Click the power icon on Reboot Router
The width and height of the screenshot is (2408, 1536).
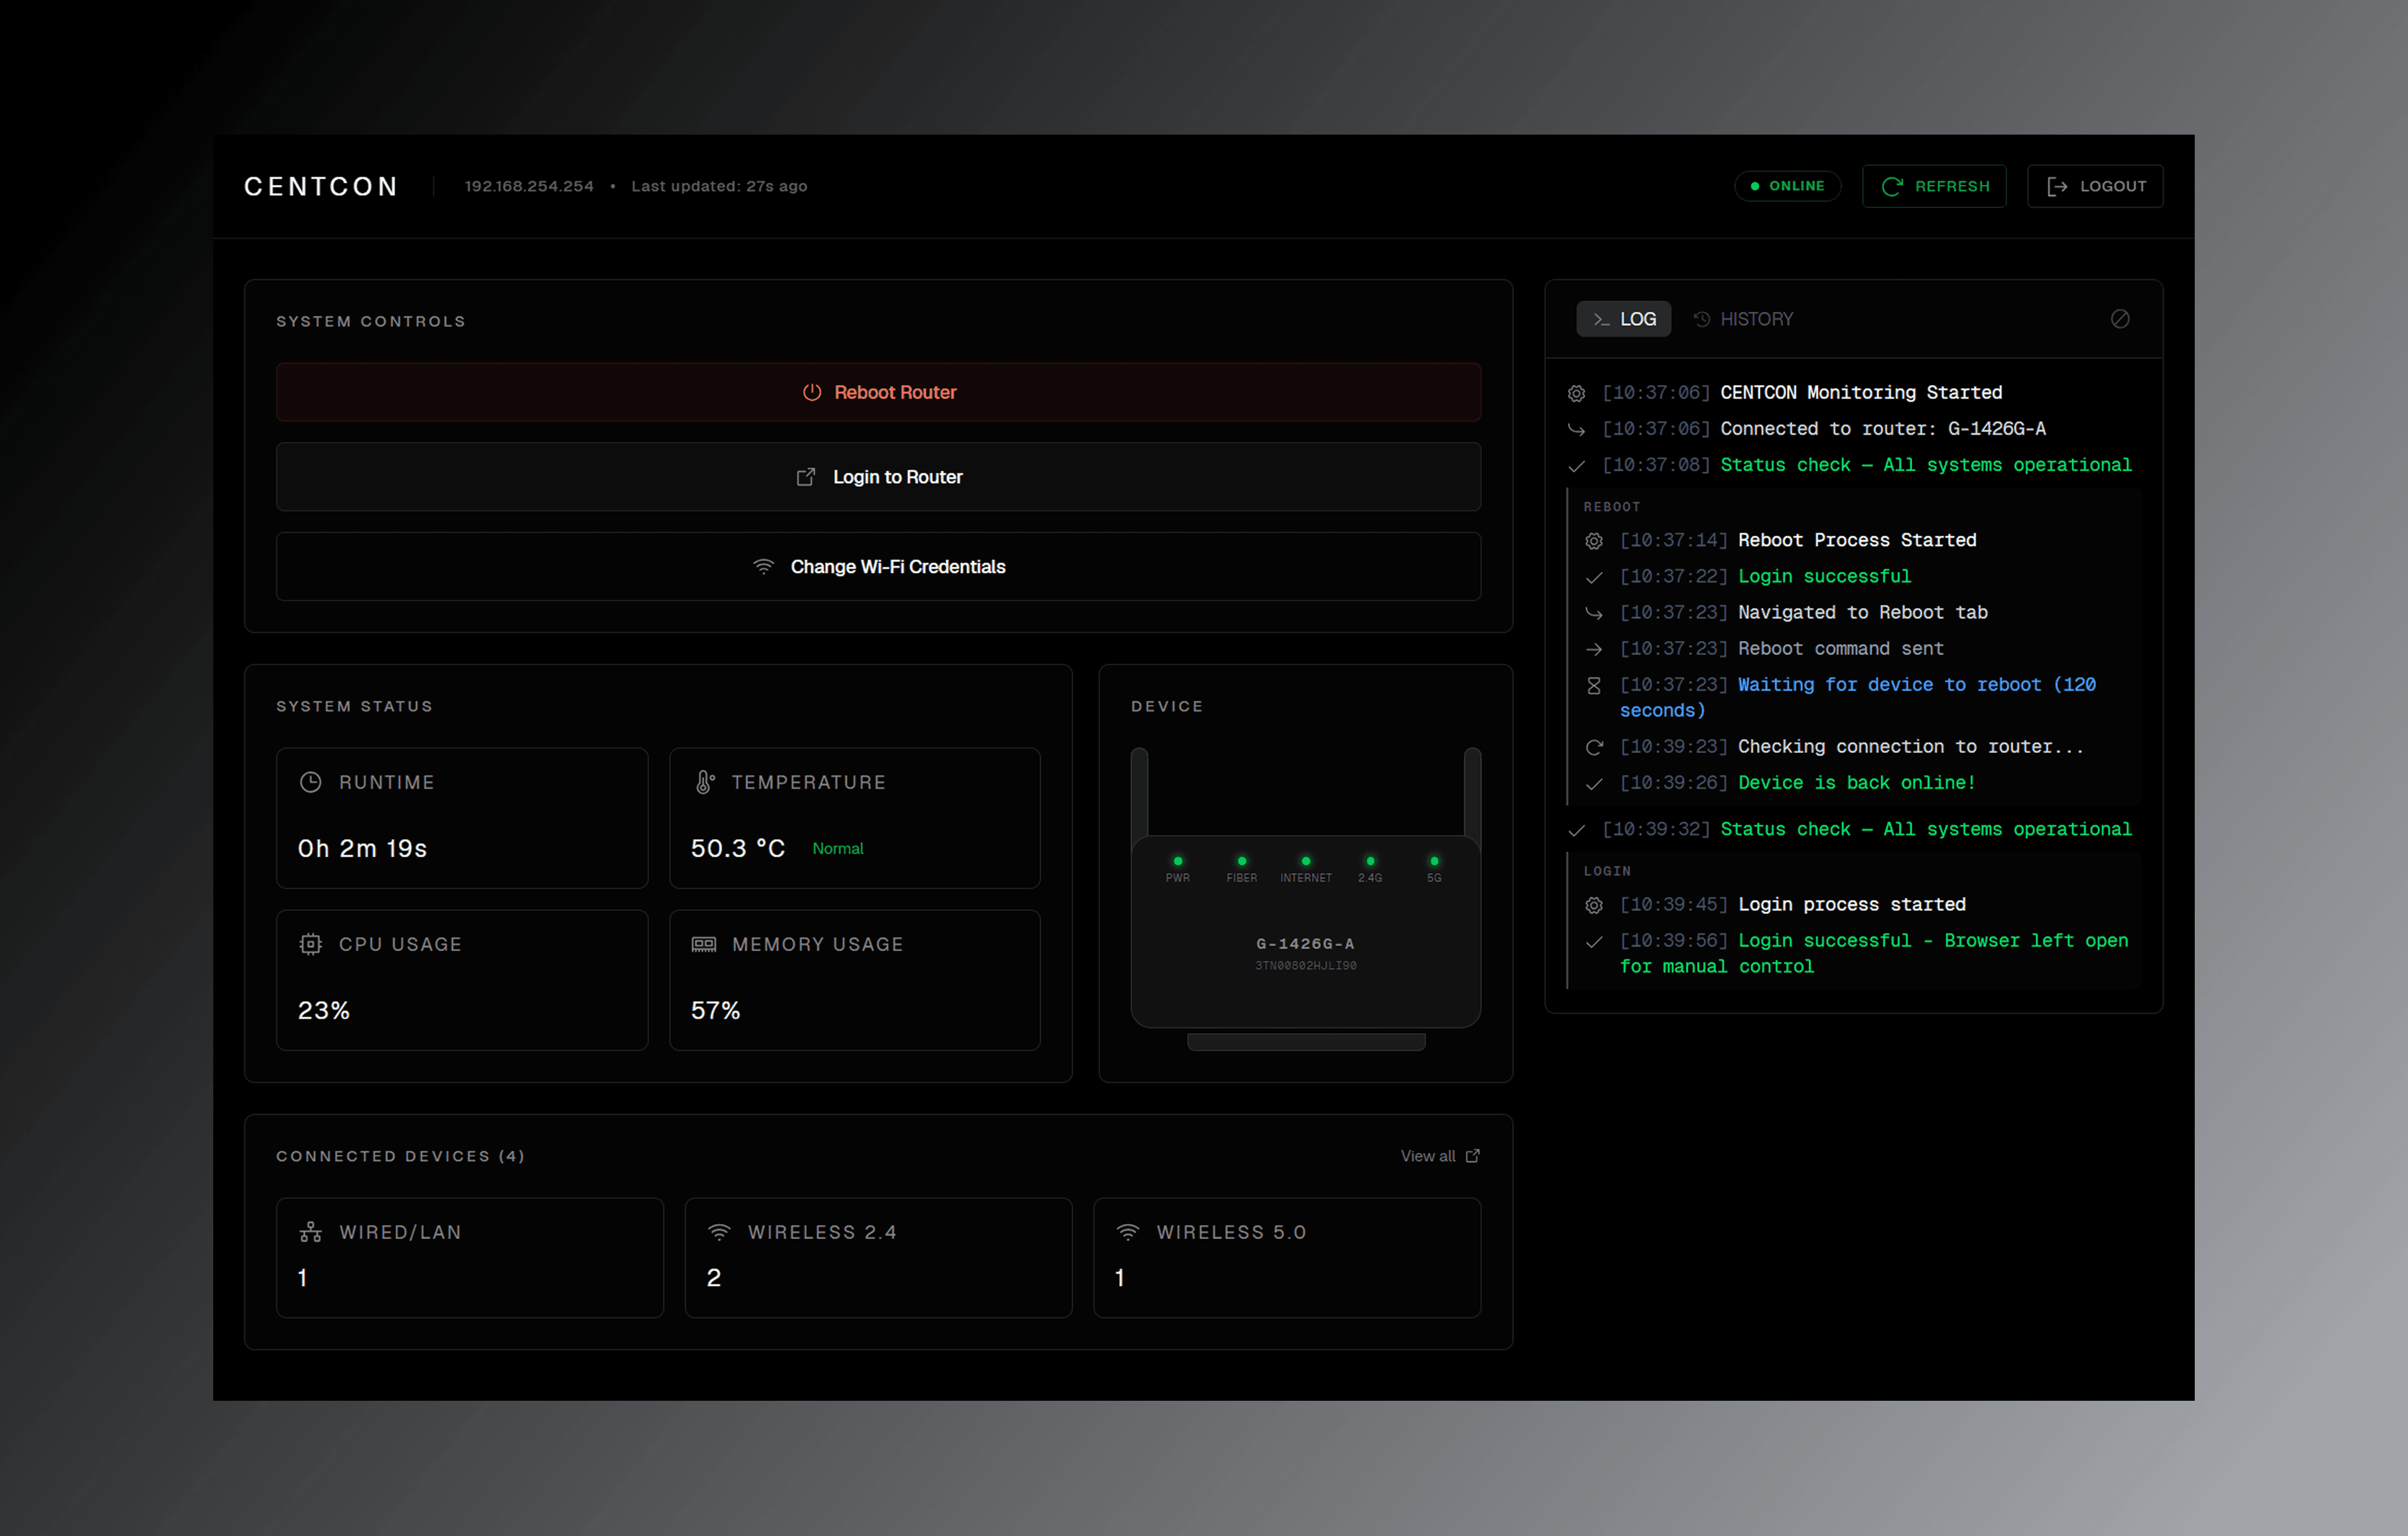point(812,392)
